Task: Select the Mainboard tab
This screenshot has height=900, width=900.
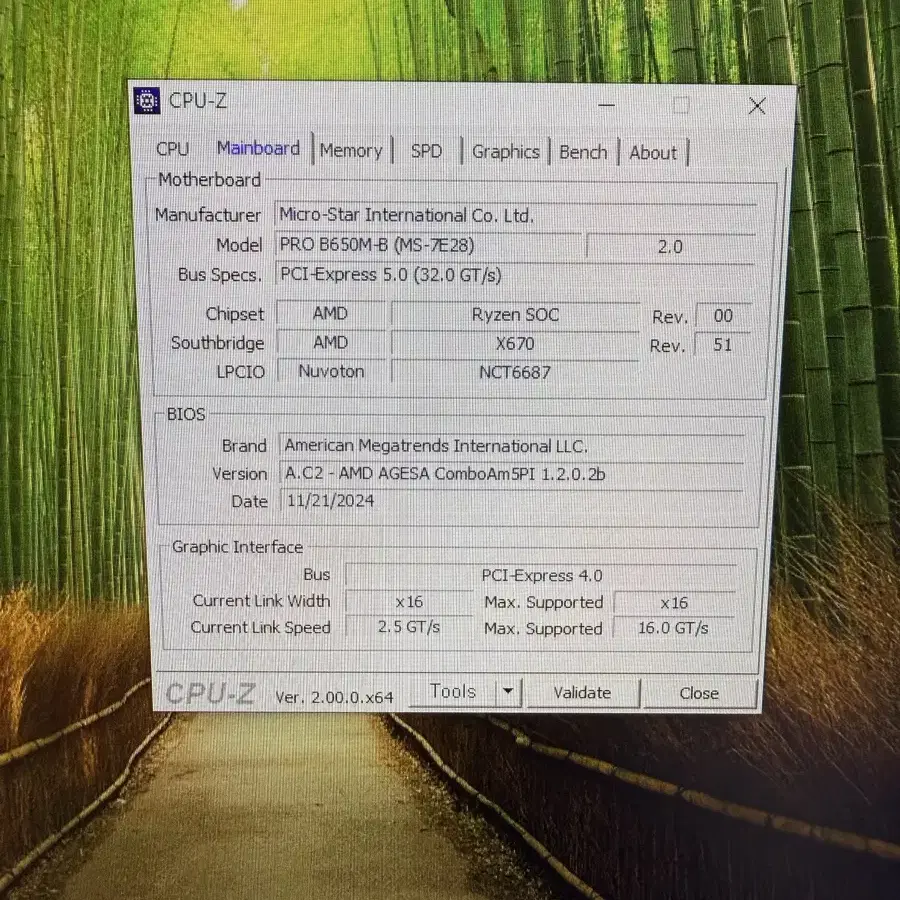Action: (258, 148)
